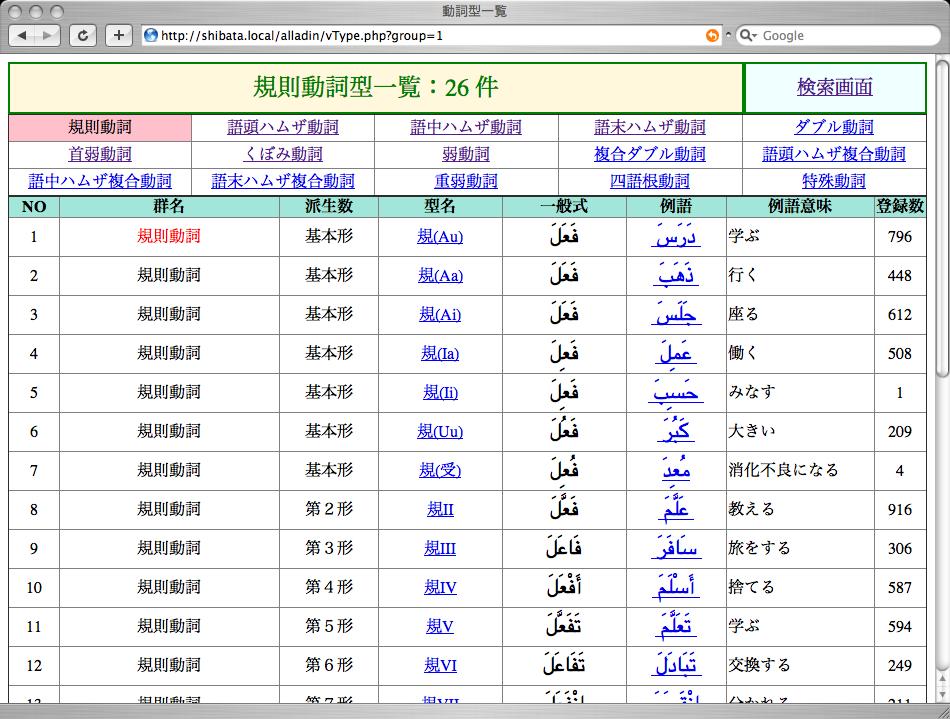Open the 検索画面 link

[835, 89]
